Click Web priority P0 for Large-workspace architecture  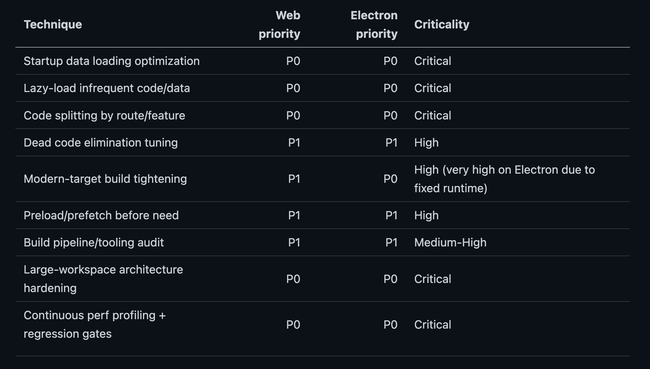click(x=293, y=279)
